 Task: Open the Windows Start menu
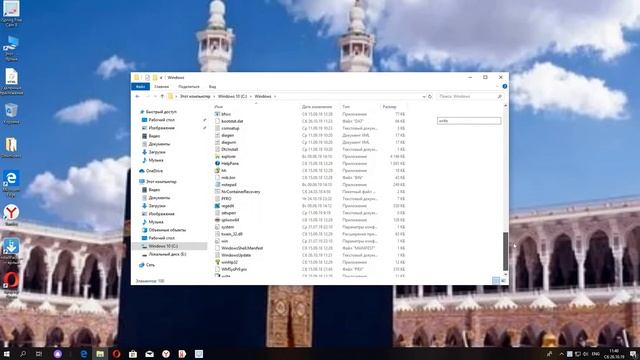(x=7, y=354)
